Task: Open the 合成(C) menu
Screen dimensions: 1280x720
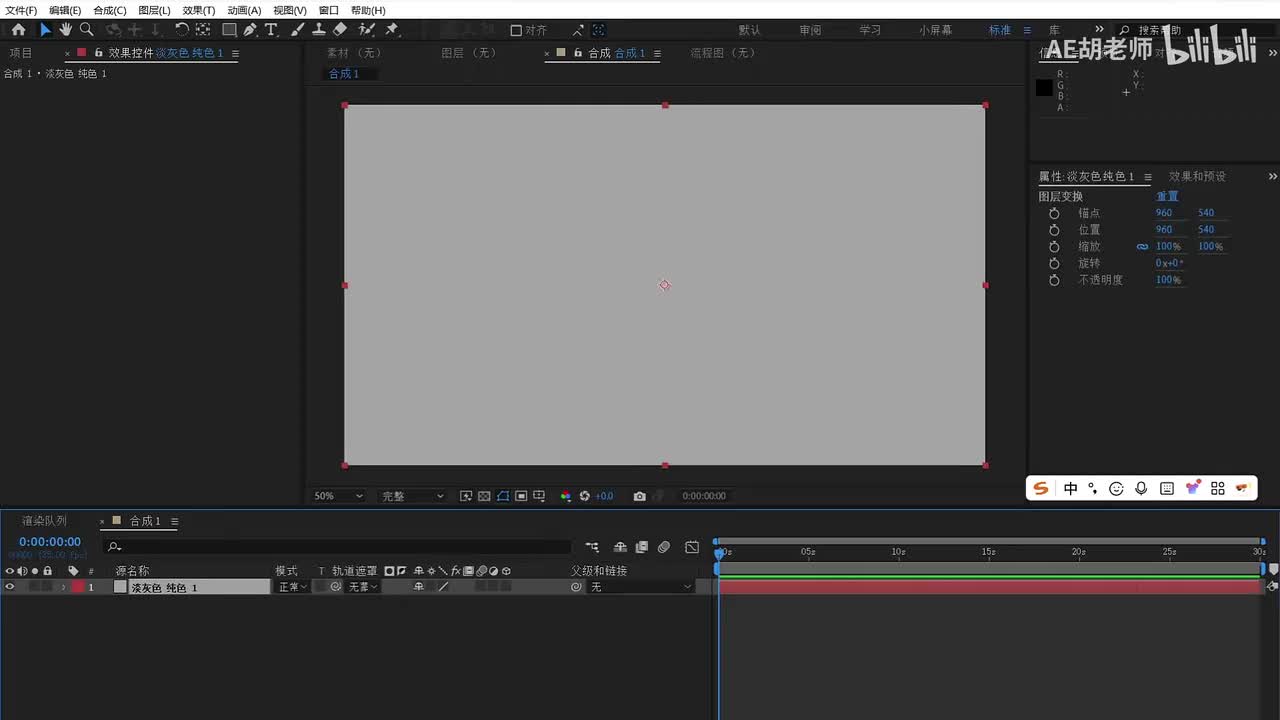Action: point(110,10)
